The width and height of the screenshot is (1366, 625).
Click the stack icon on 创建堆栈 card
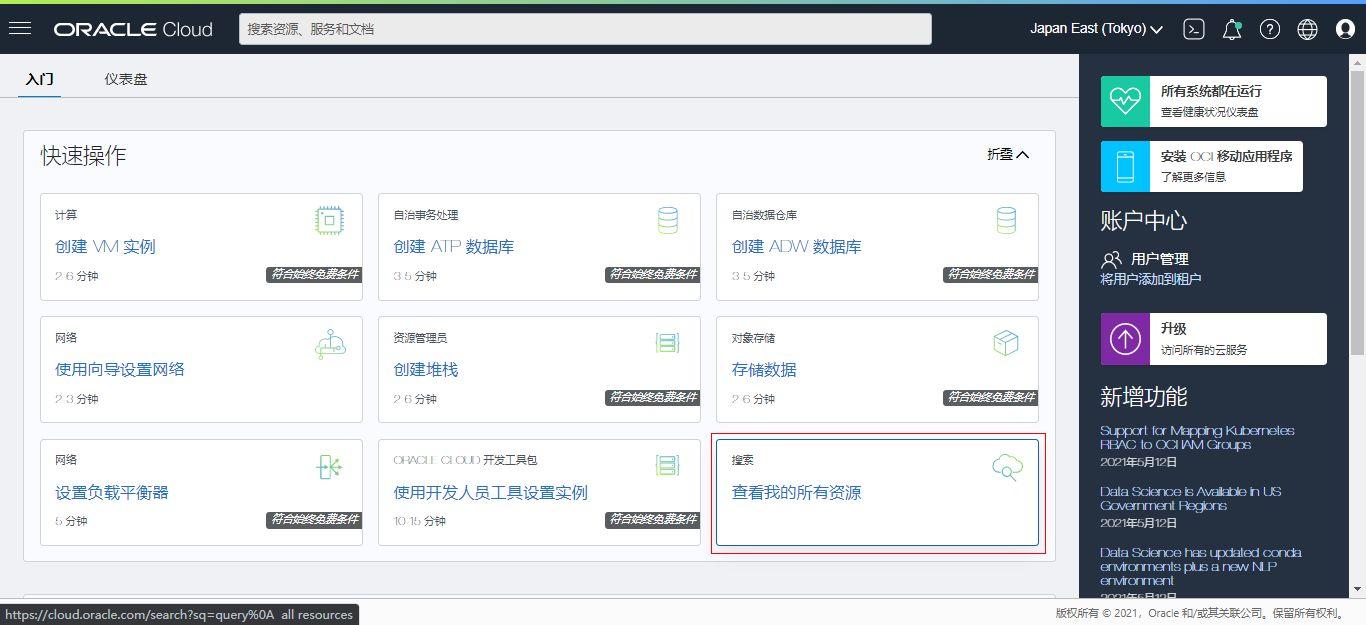tap(667, 343)
